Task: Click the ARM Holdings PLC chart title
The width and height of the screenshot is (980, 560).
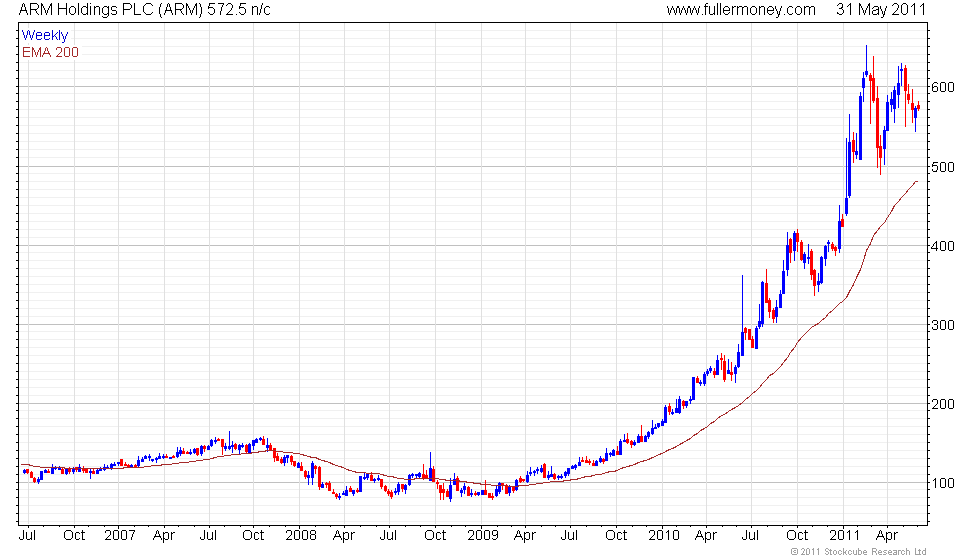Action: pyautogui.click(x=144, y=10)
